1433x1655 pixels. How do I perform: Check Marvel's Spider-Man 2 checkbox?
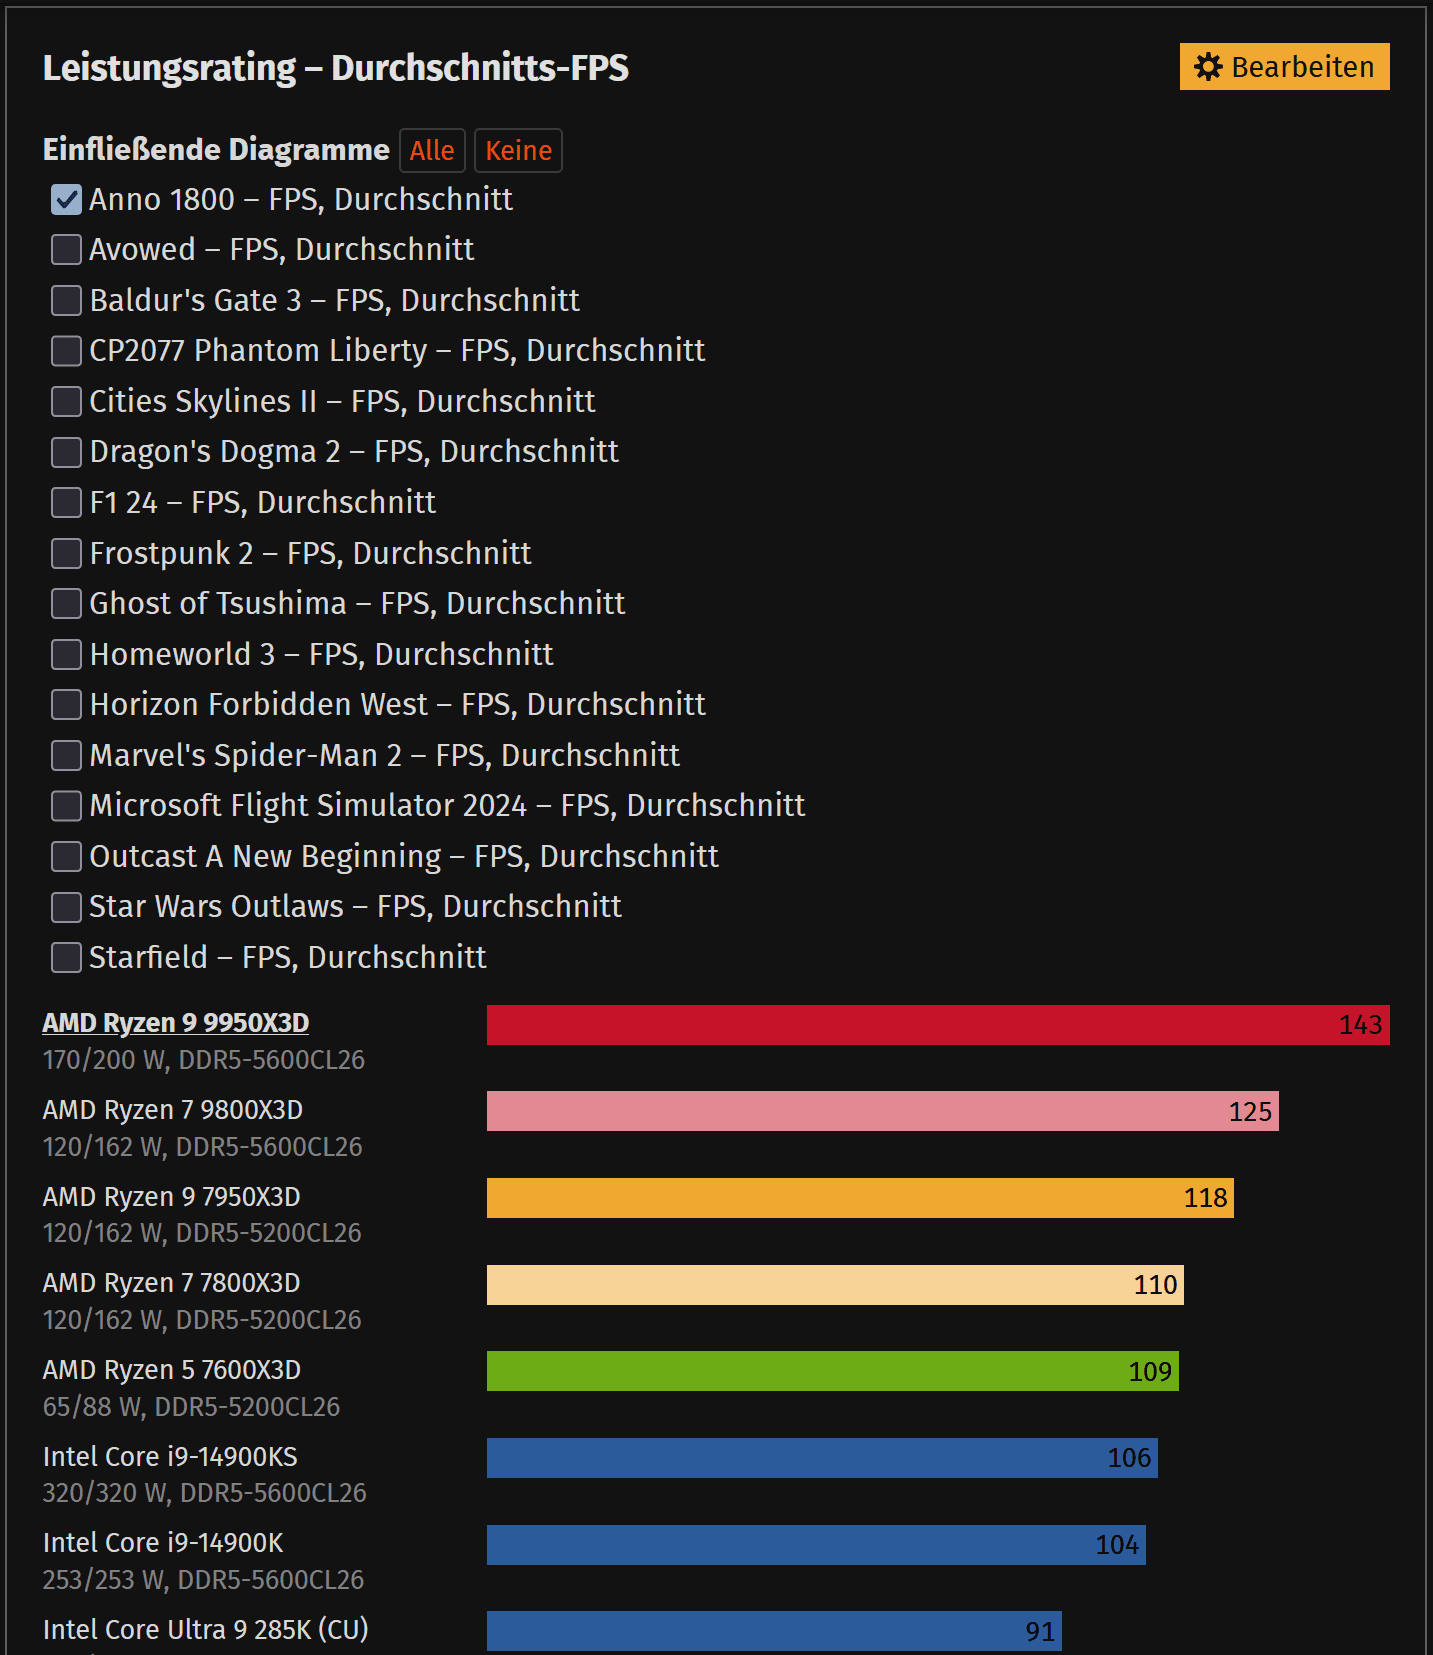pos(66,755)
